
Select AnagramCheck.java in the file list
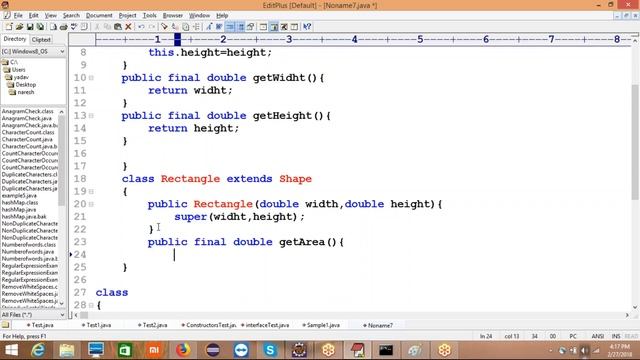(x=27, y=118)
